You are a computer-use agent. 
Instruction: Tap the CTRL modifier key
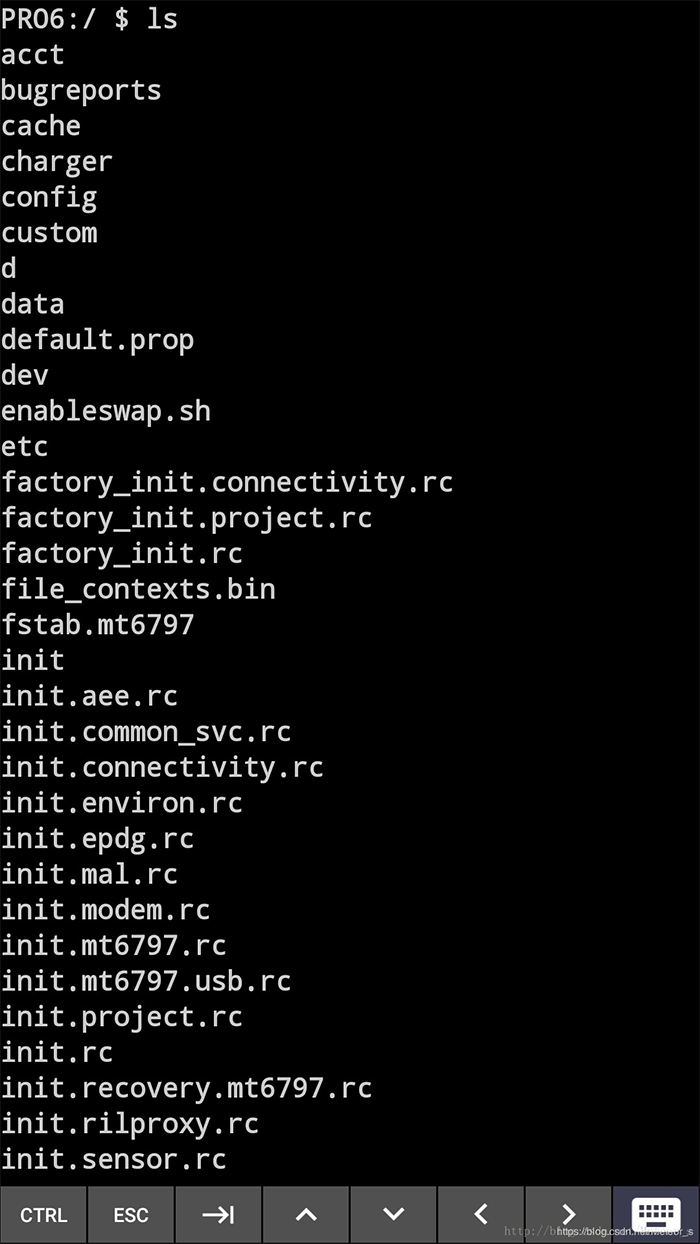coord(43,1214)
